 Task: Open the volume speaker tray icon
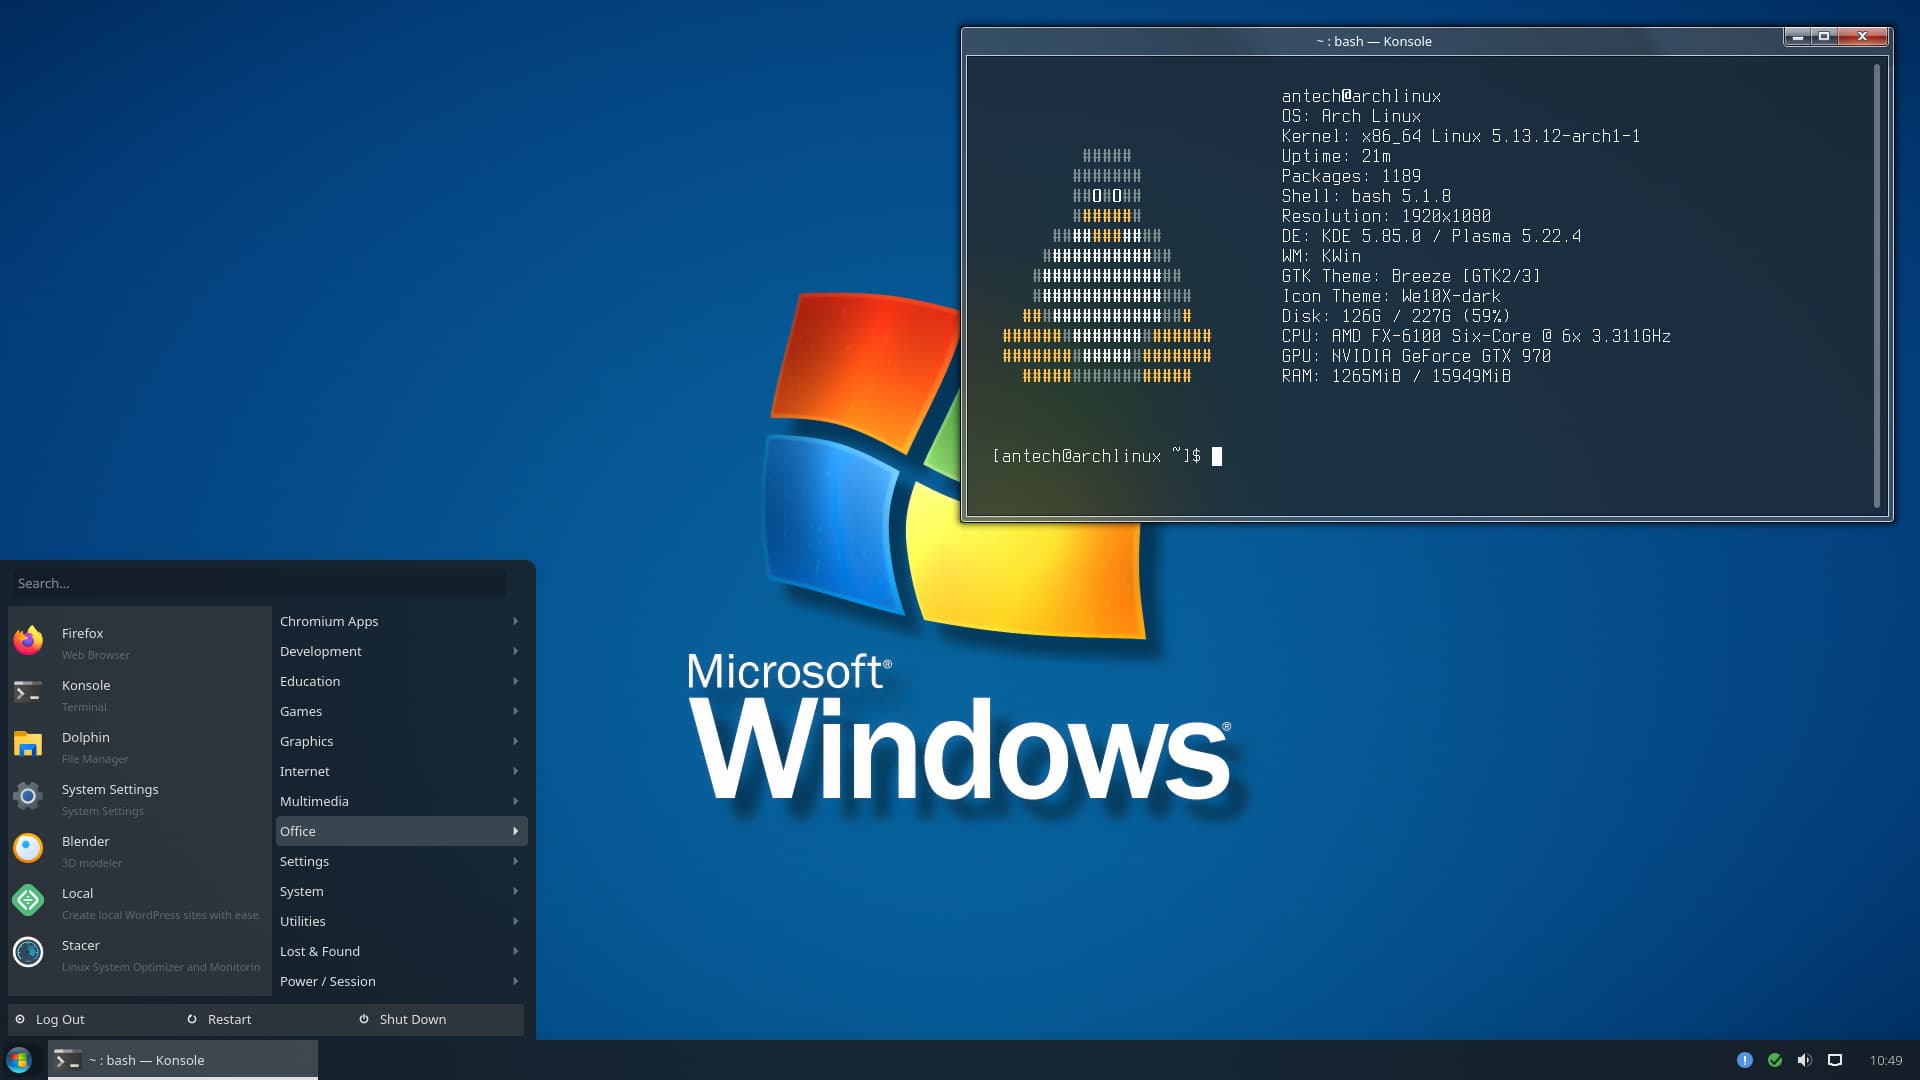[1805, 1060]
